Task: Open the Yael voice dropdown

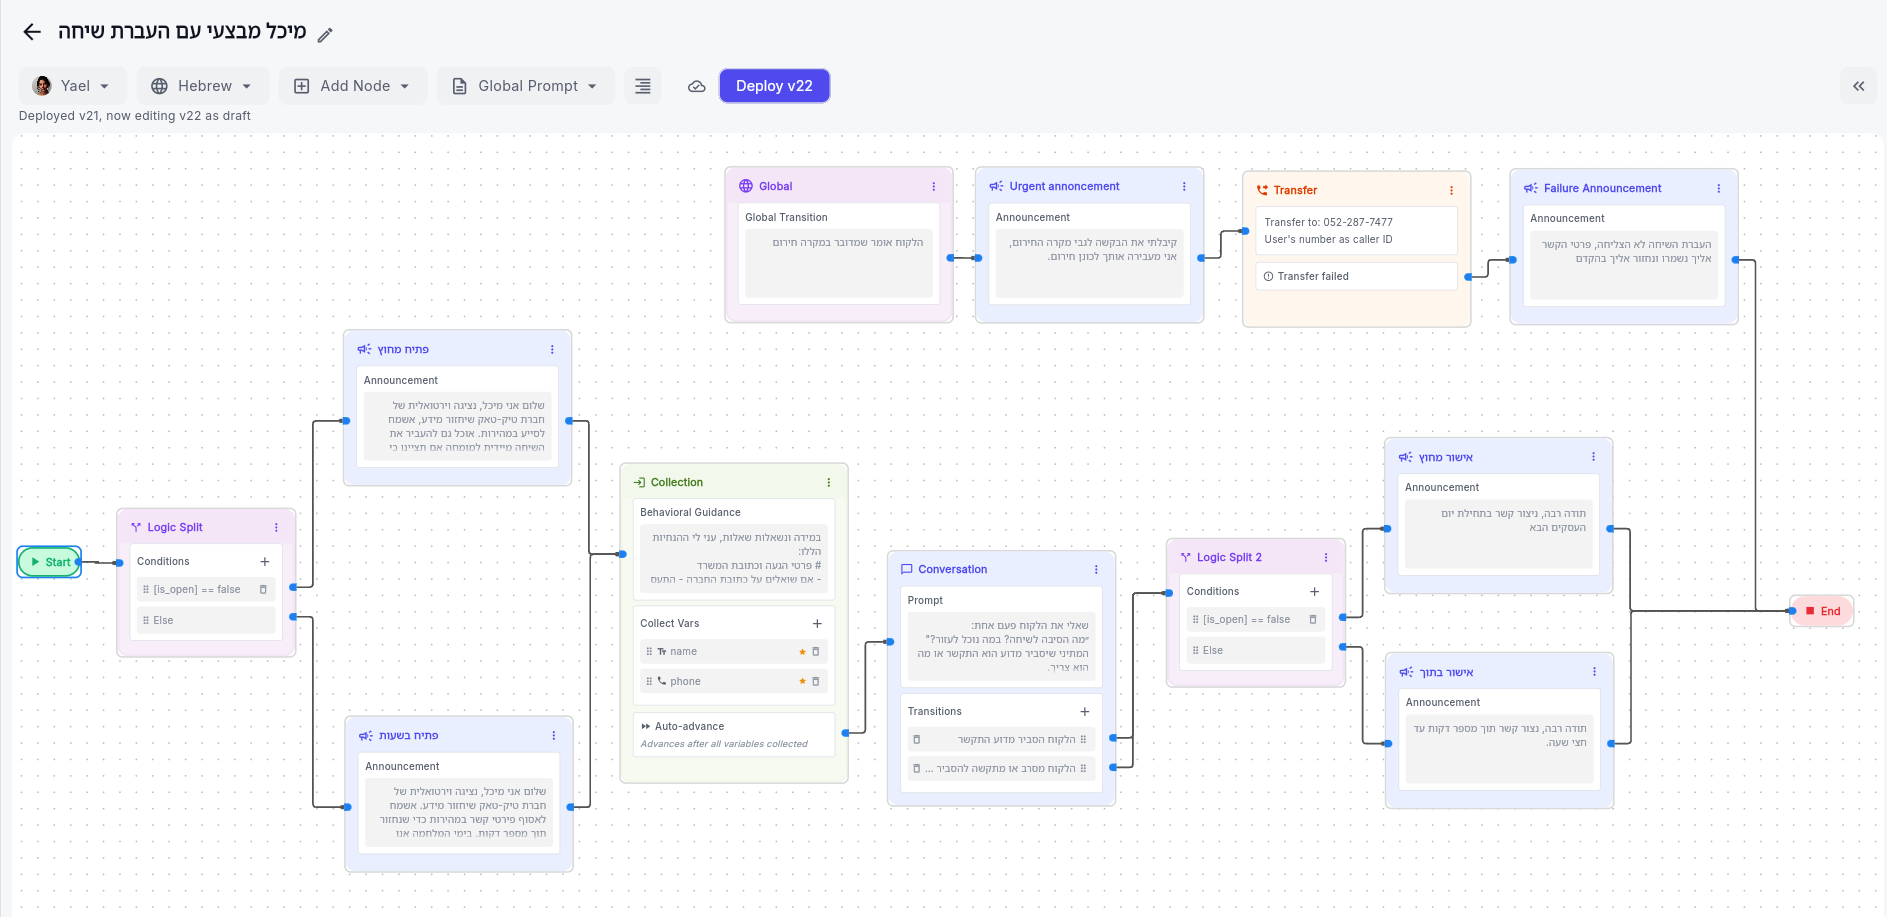Action: click(72, 86)
